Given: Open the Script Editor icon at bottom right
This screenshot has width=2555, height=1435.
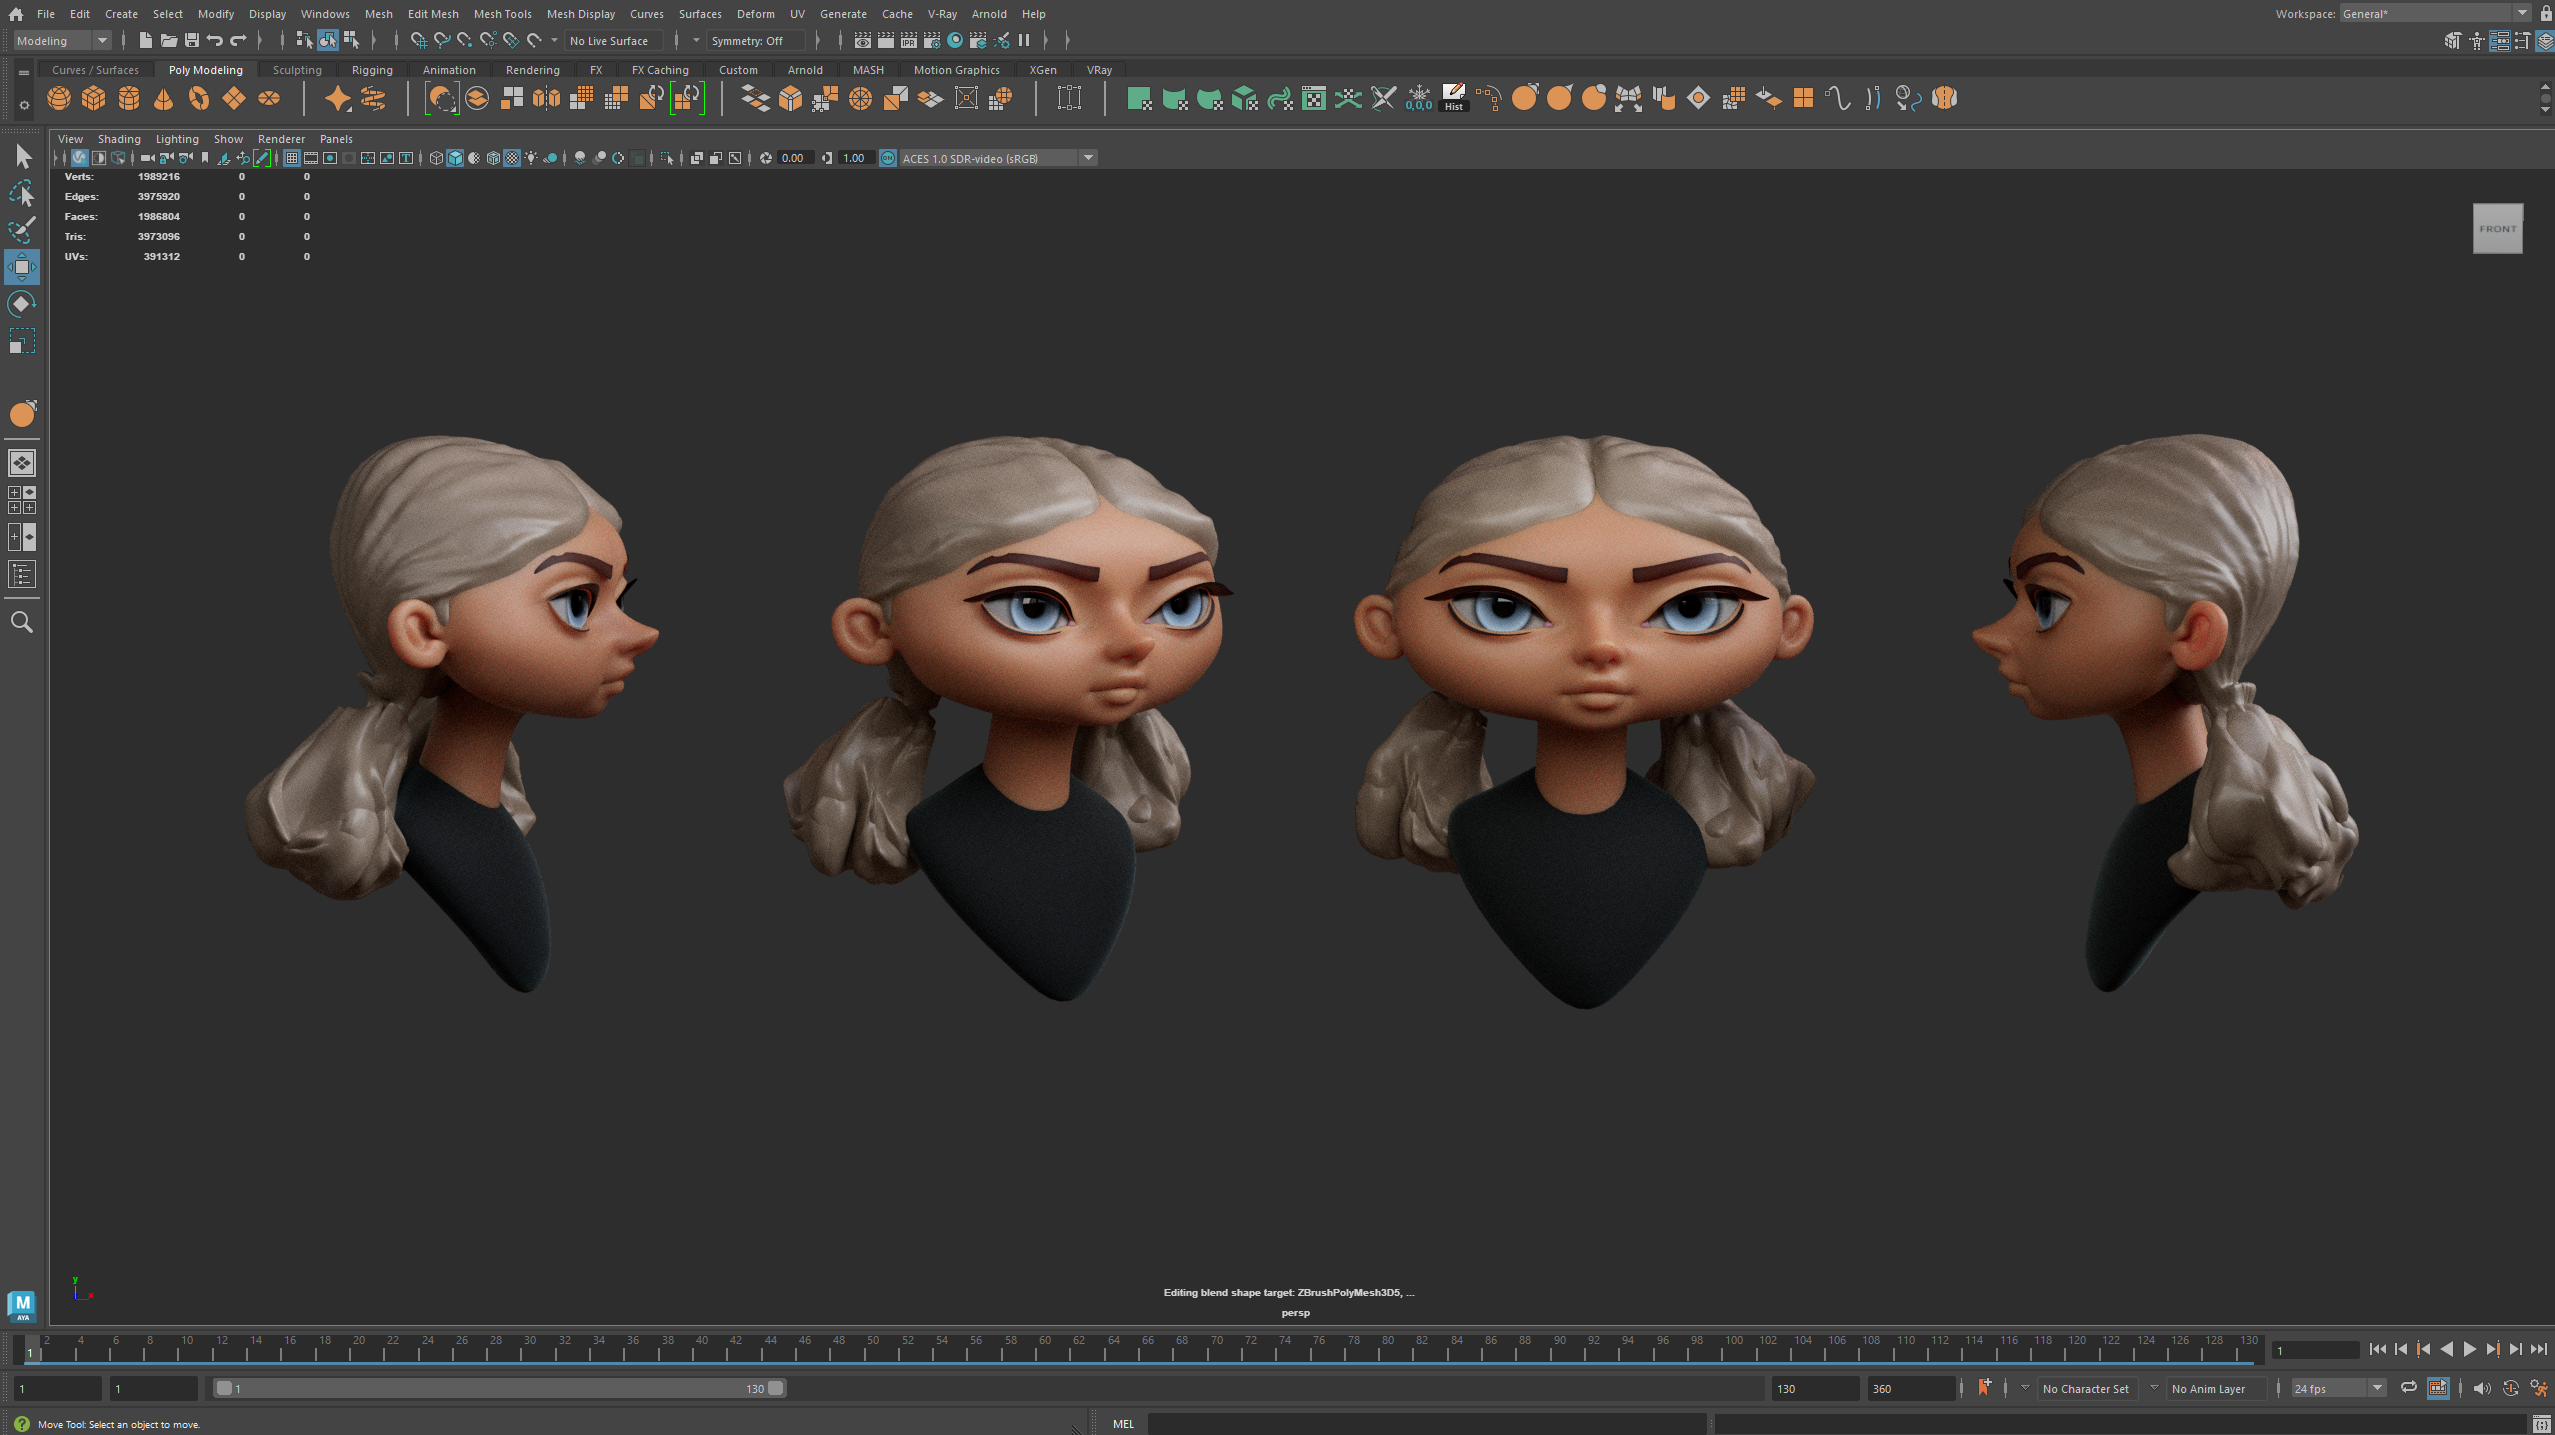Looking at the screenshot, I should tap(2541, 1424).
